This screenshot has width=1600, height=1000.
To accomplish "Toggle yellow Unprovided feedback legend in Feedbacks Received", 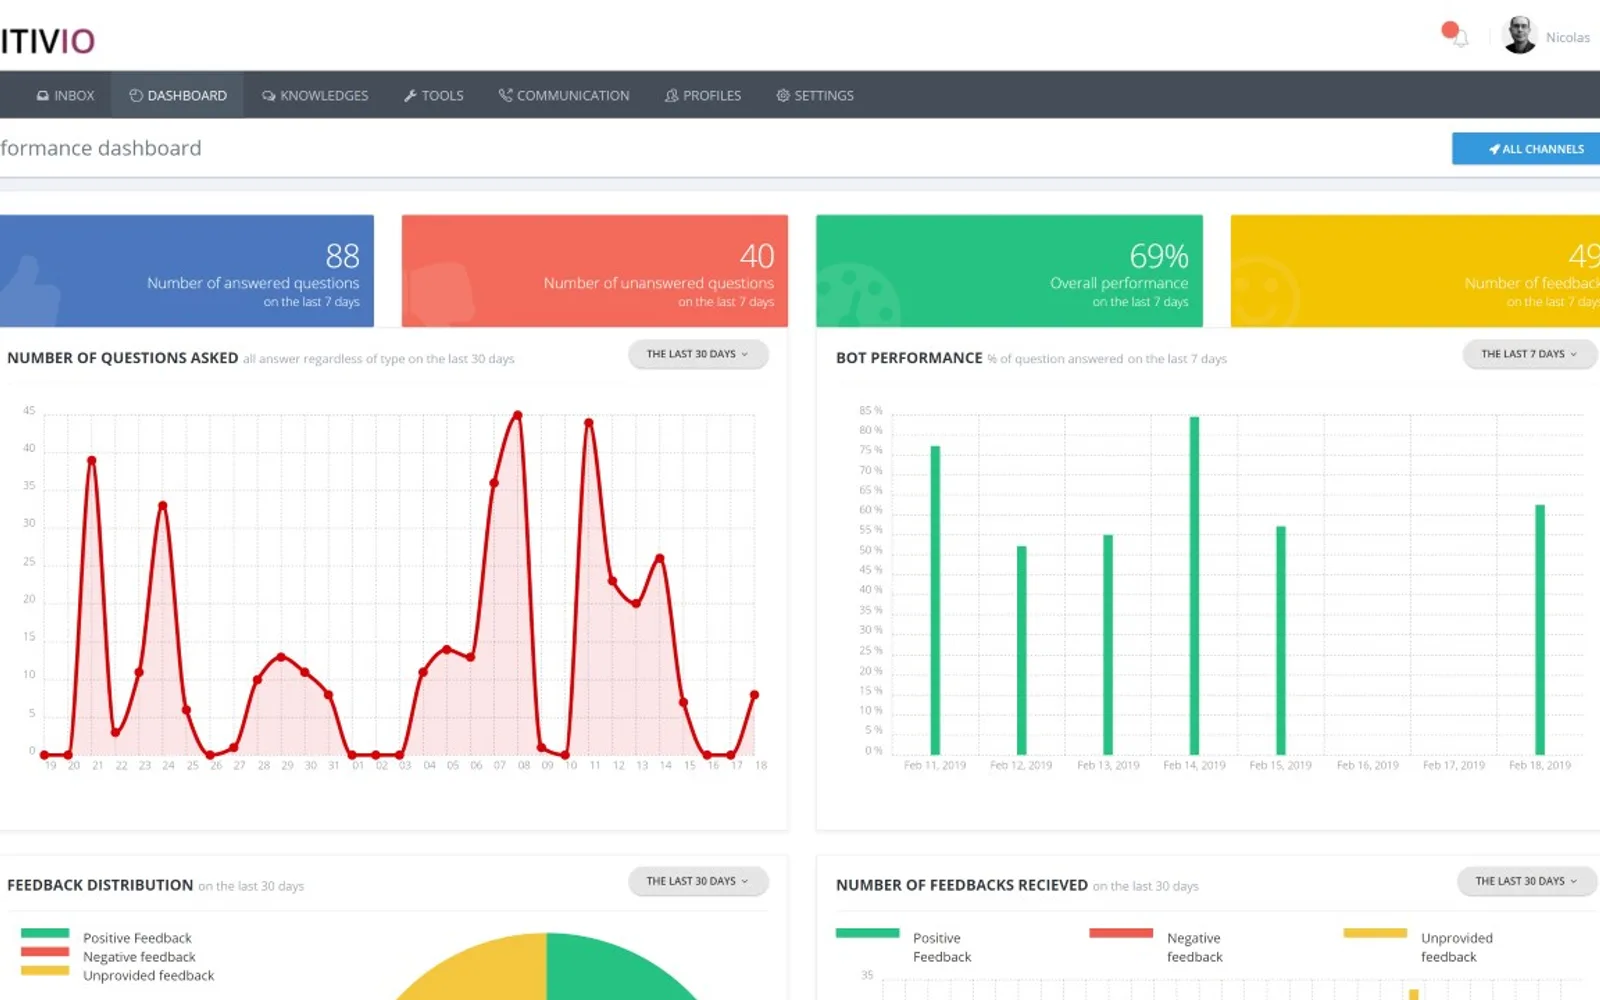I will [1418, 946].
